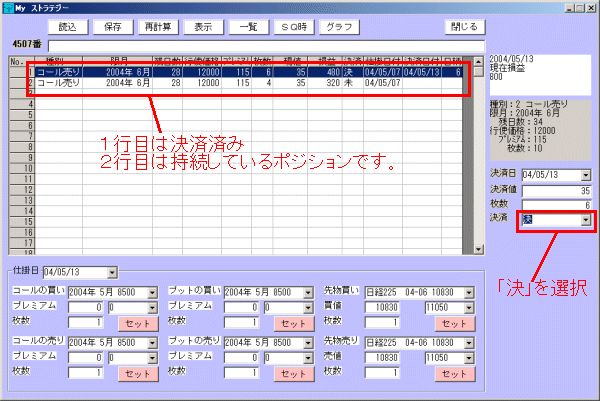
Task: Open the 仕掛日 date dropdown
Action: click(x=112, y=272)
